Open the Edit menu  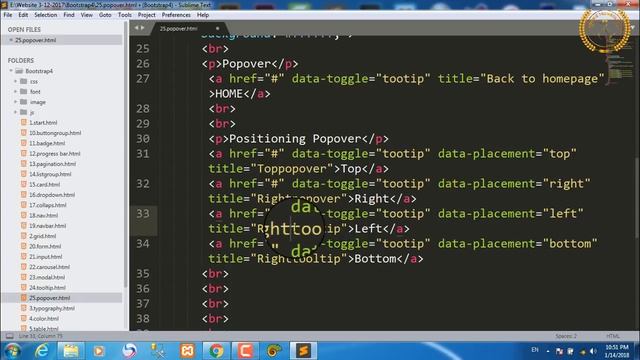(23, 15)
